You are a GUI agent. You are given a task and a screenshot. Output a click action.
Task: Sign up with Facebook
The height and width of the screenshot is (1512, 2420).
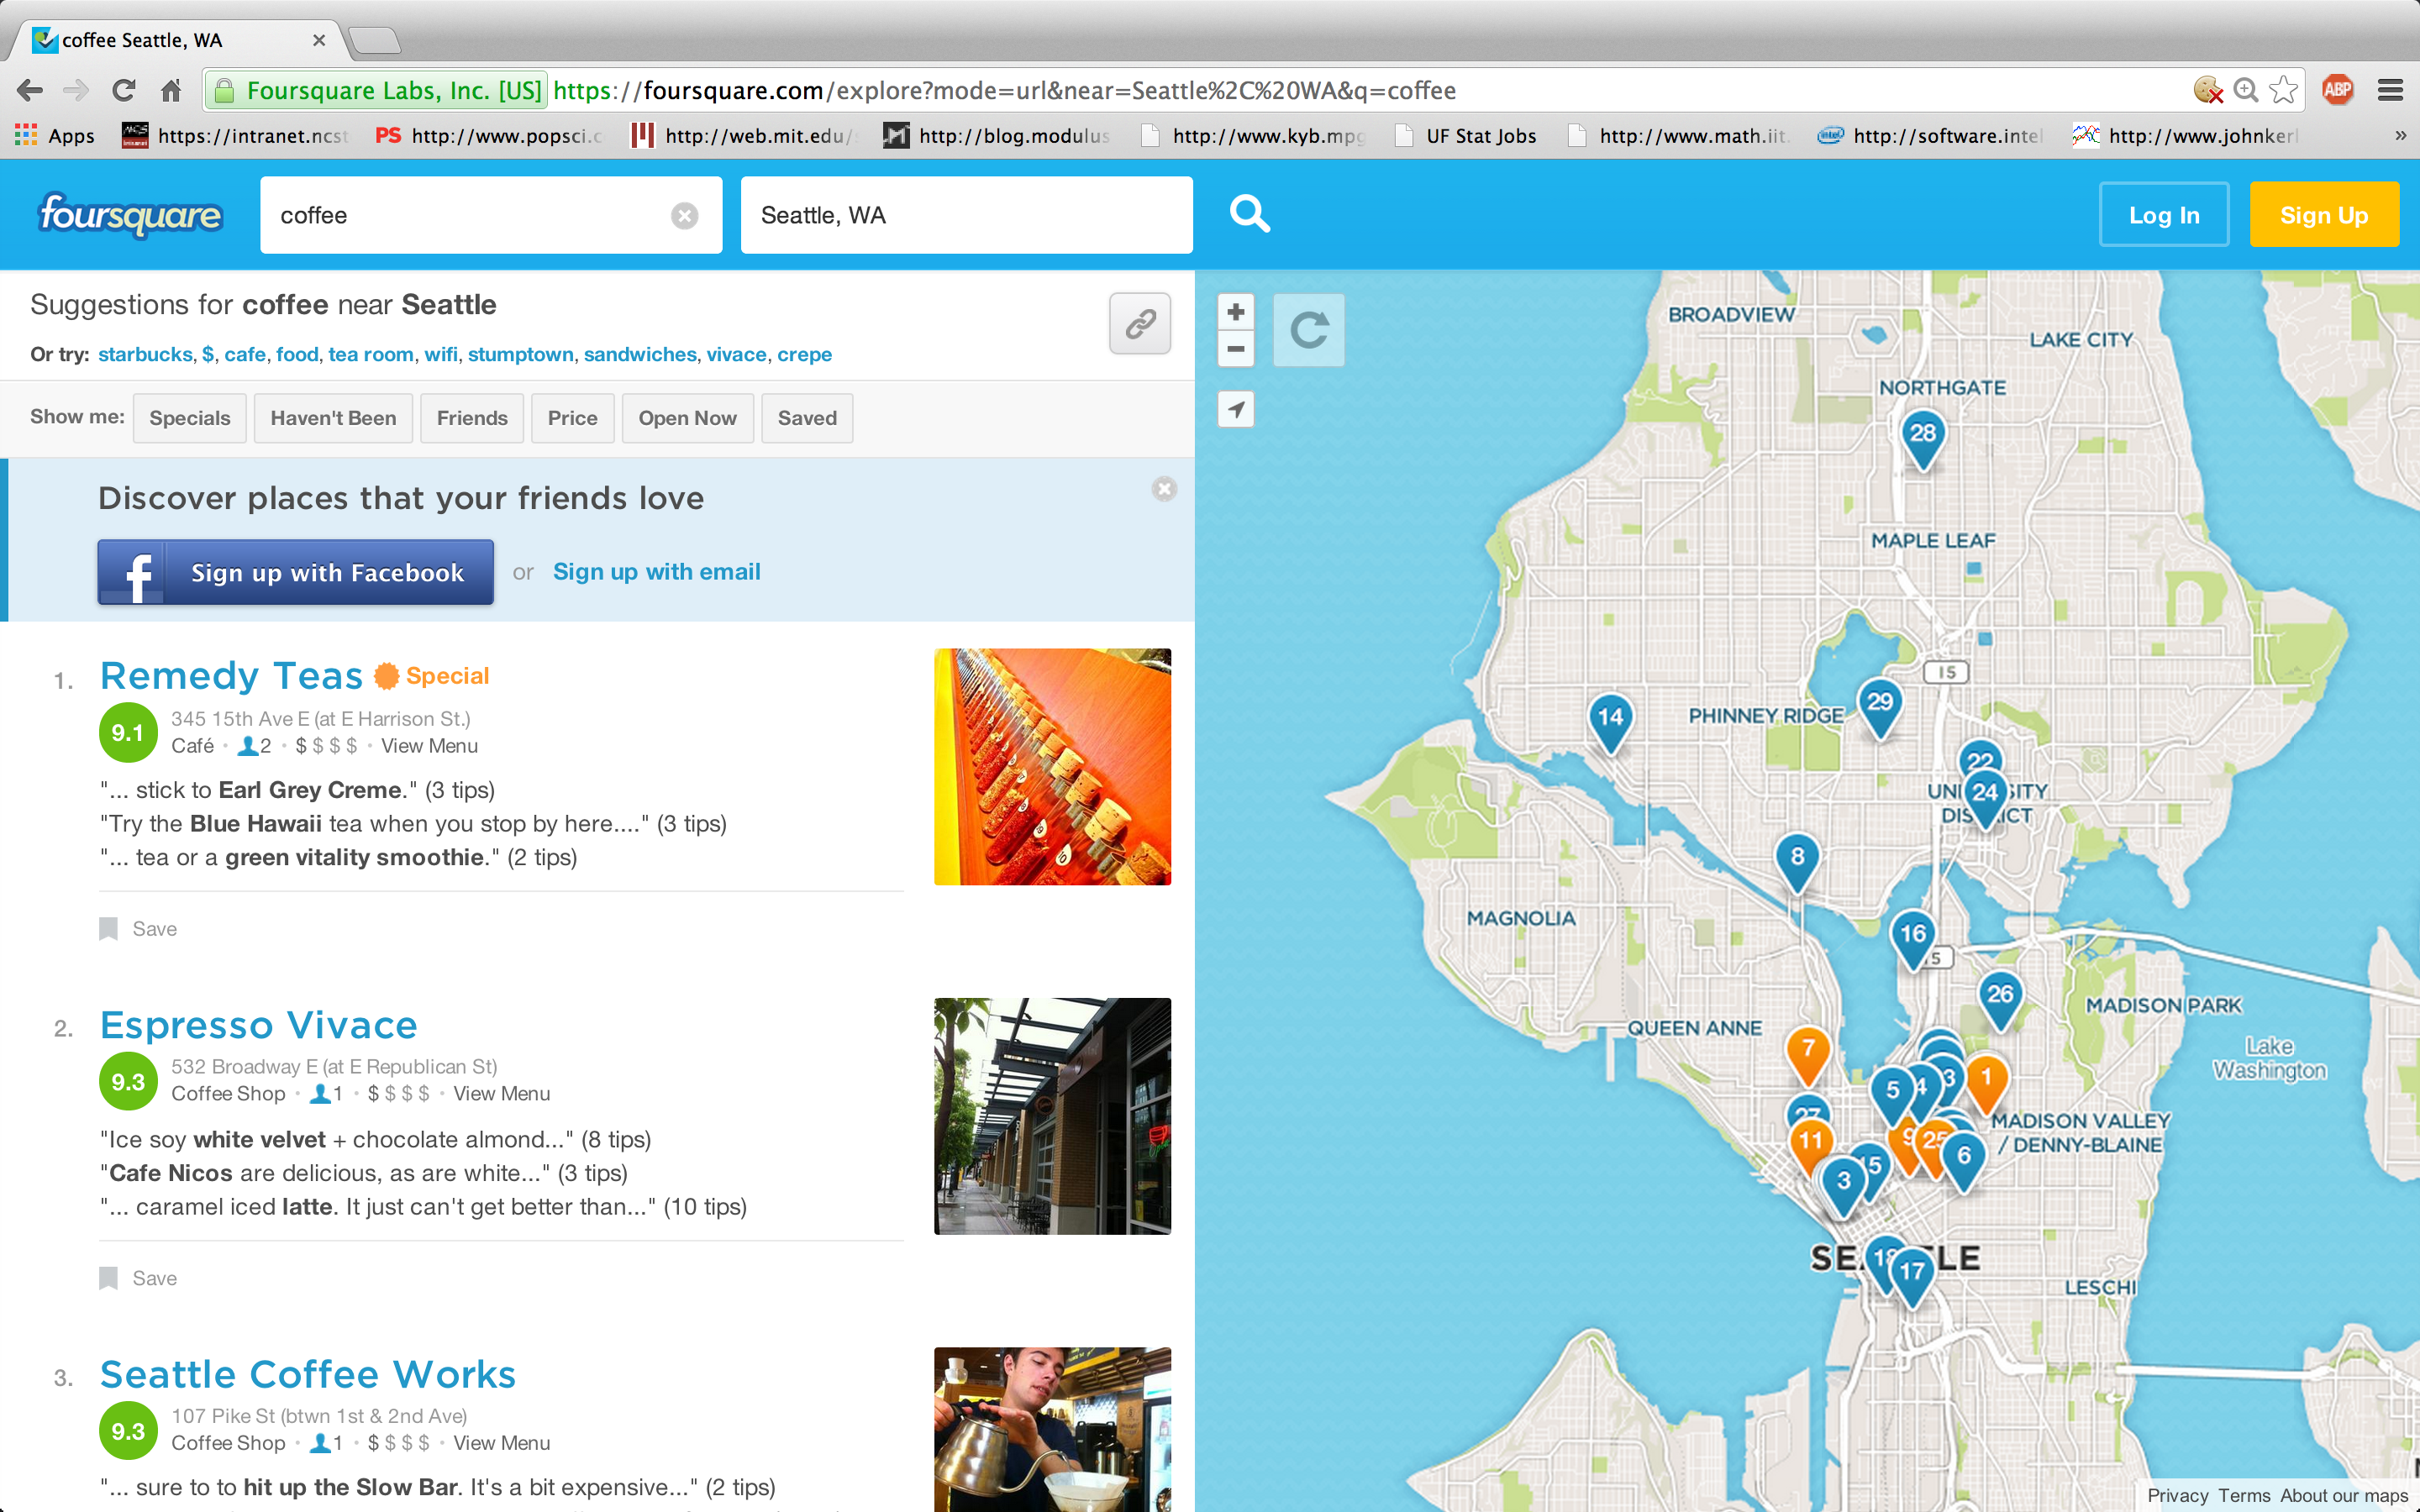point(296,572)
